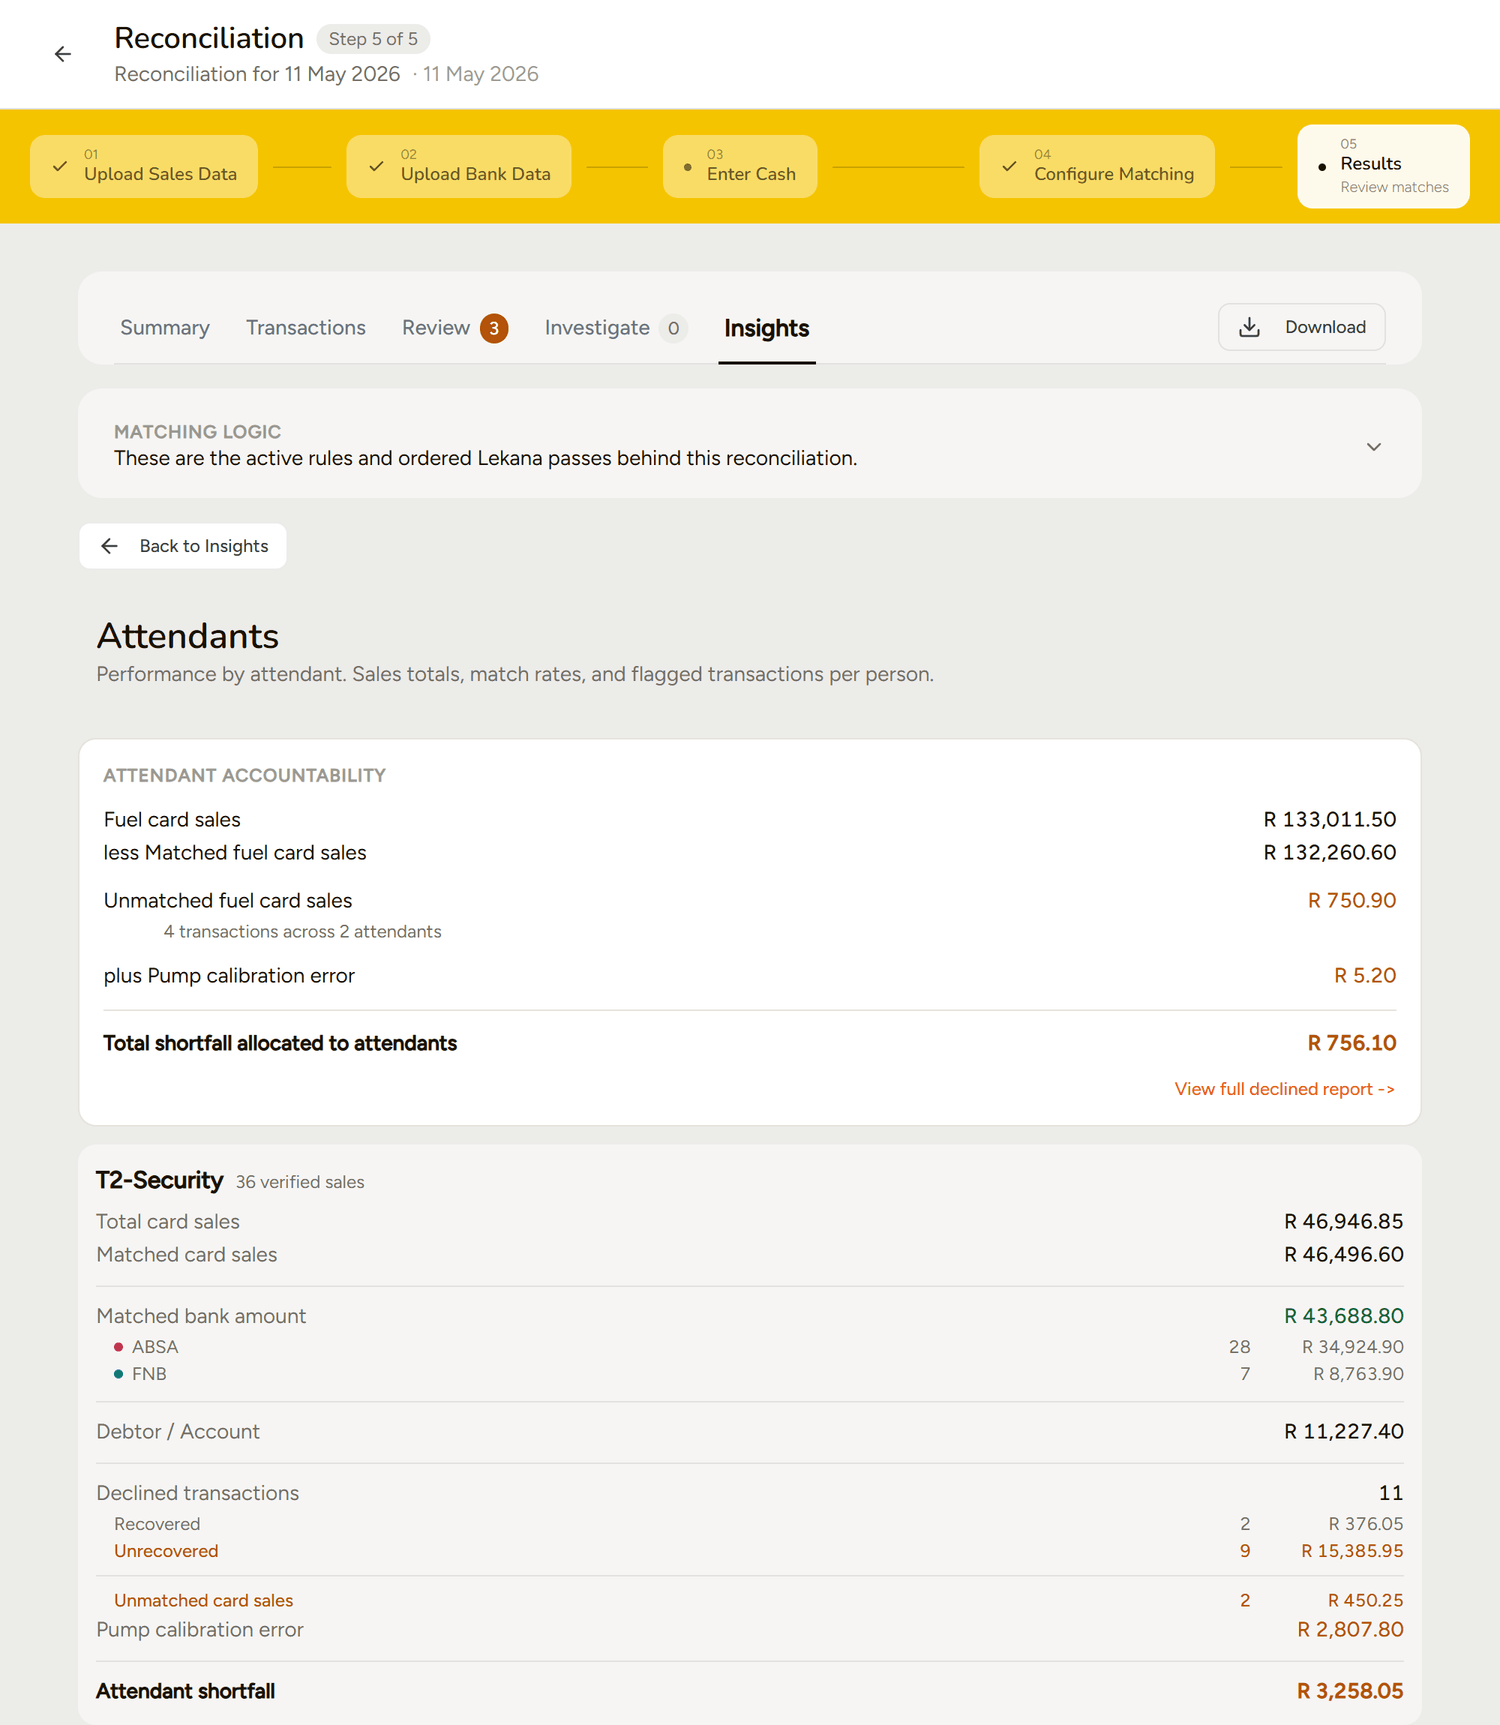Click the teal FNB bank dot

[x=118, y=1374]
